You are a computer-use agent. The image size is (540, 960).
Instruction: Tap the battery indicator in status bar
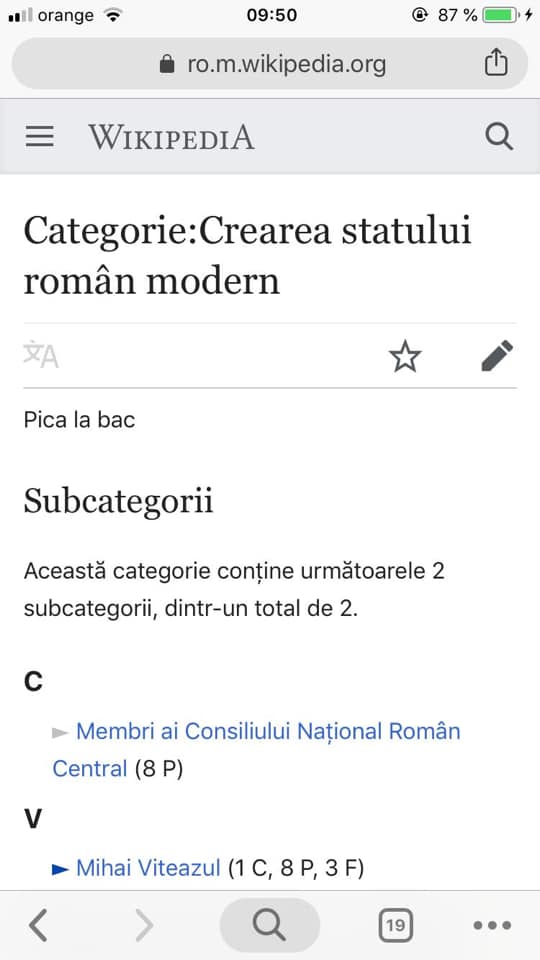(501, 15)
